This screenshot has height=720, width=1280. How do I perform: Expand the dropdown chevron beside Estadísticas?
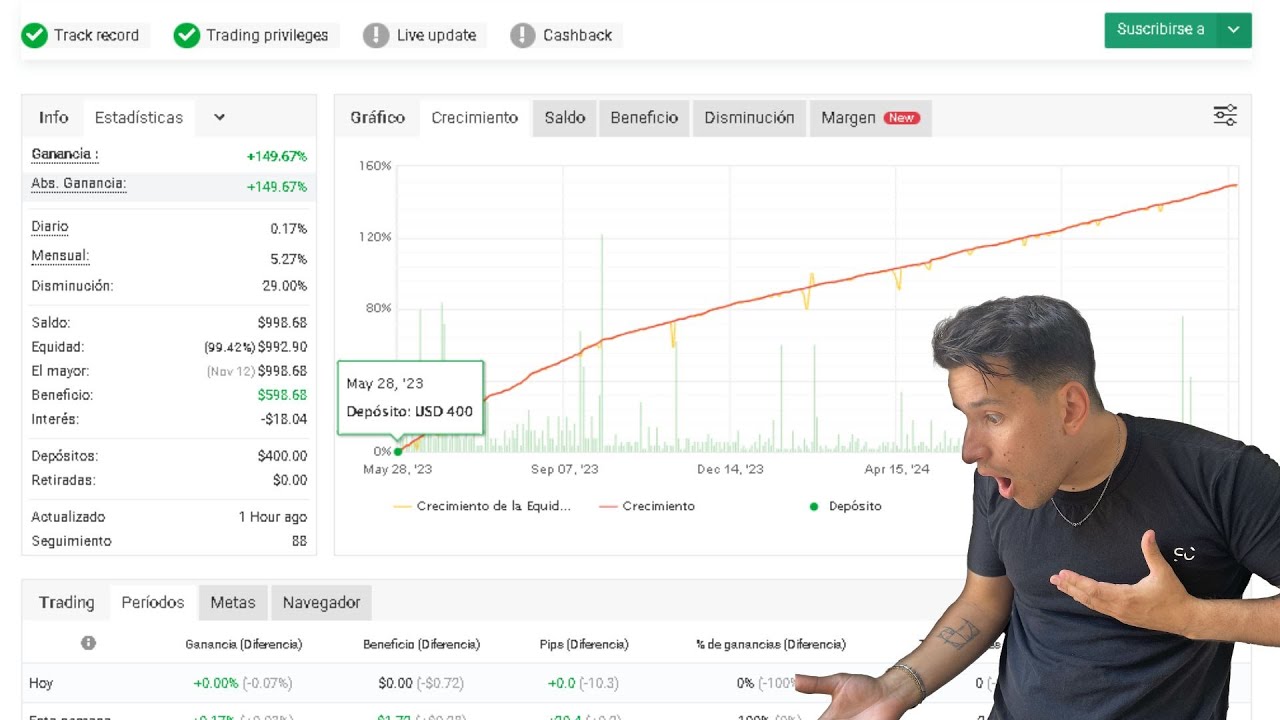(219, 117)
